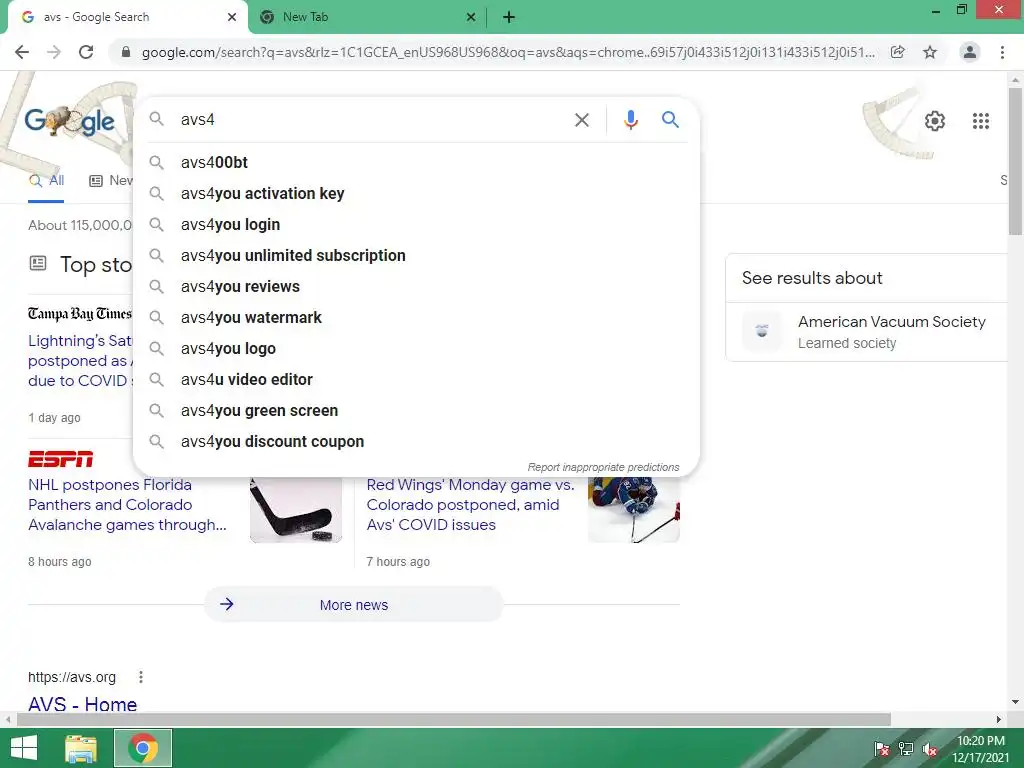Open a new tab with the plus button

click(x=509, y=17)
